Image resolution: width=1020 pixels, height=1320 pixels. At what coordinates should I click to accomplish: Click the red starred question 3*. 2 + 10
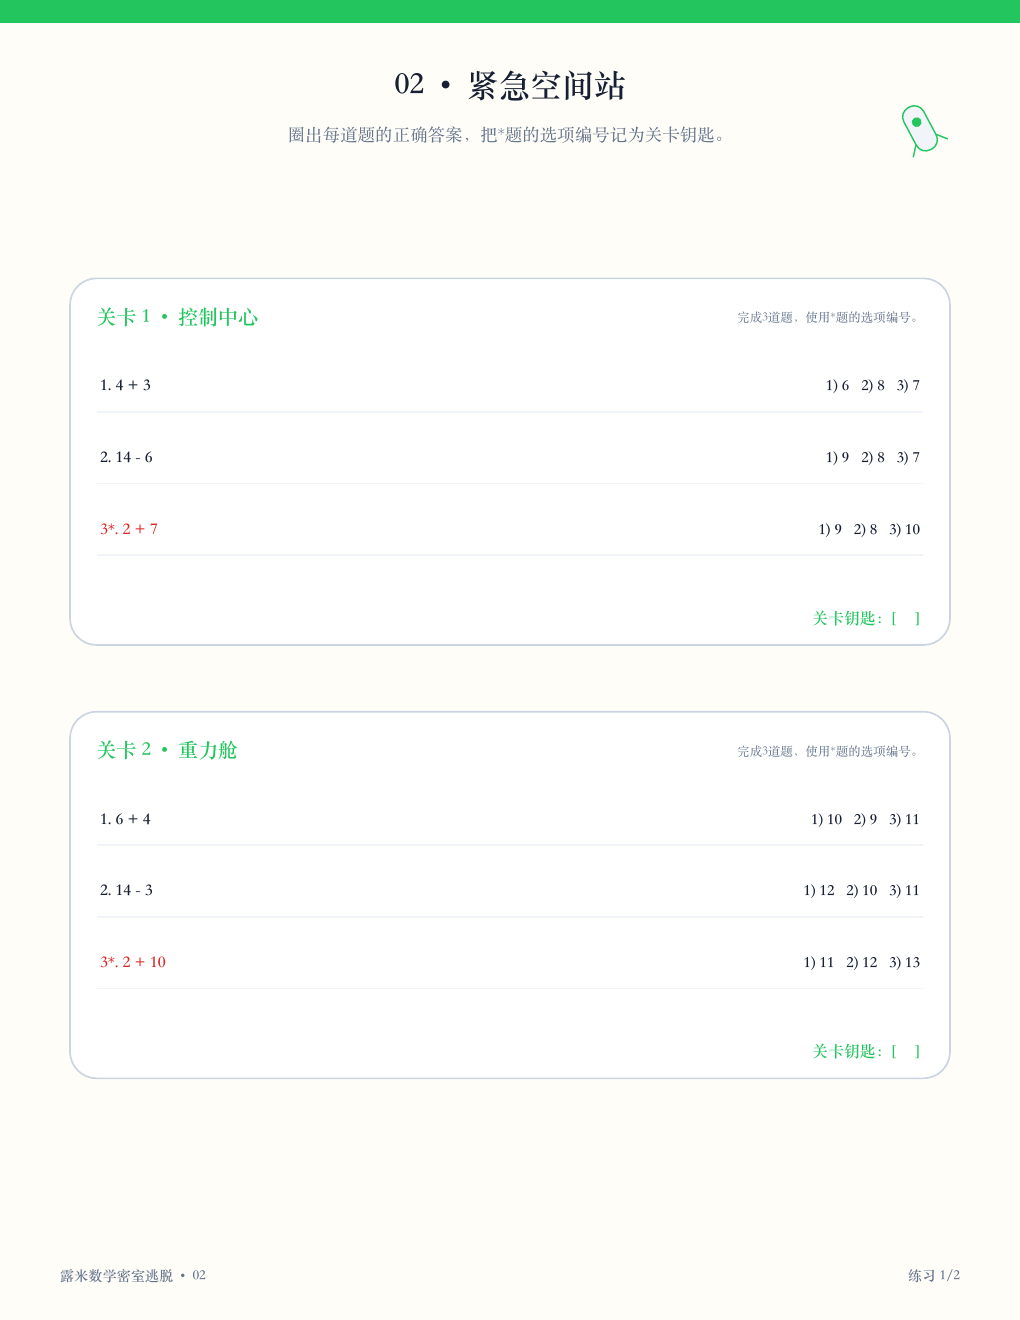tap(133, 962)
